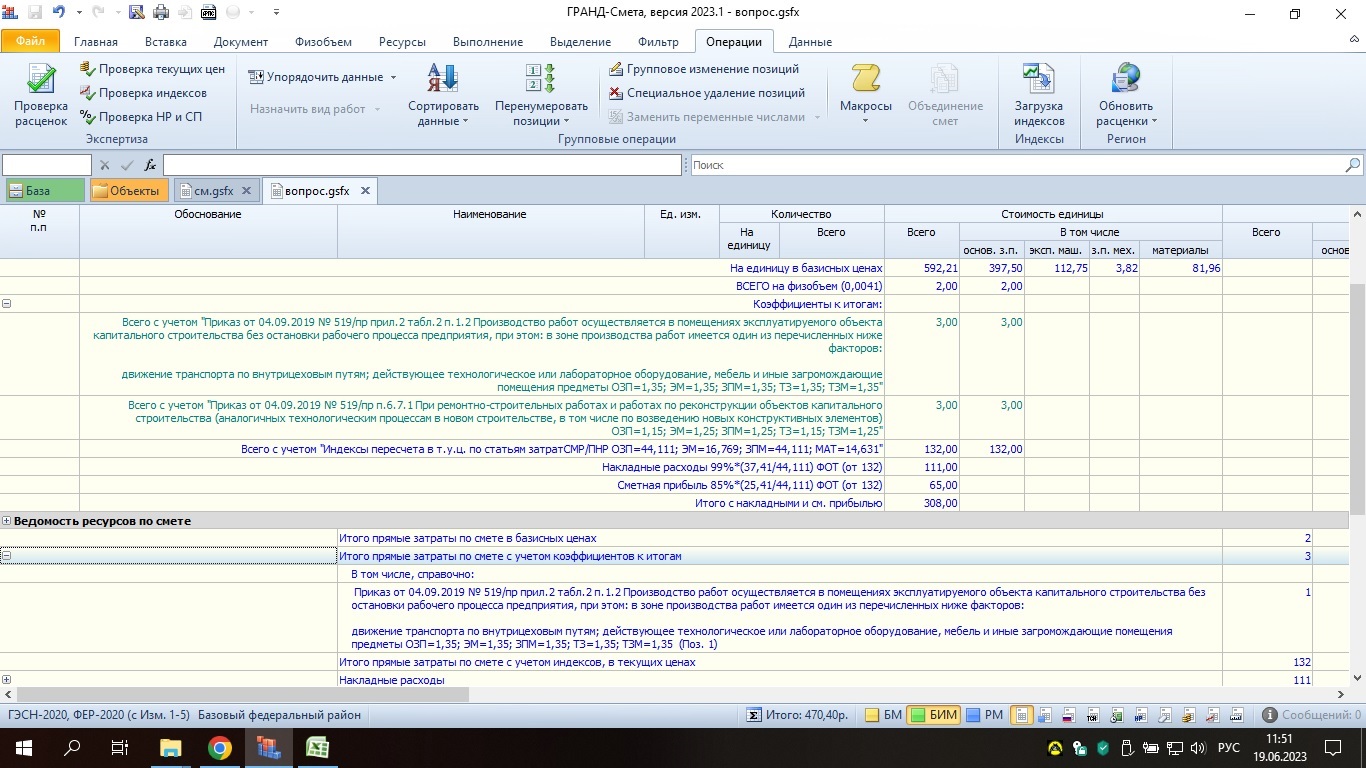This screenshot has width=1366, height=768.
Task: Open the Фильтр ribbon tab
Action: [x=658, y=42]
